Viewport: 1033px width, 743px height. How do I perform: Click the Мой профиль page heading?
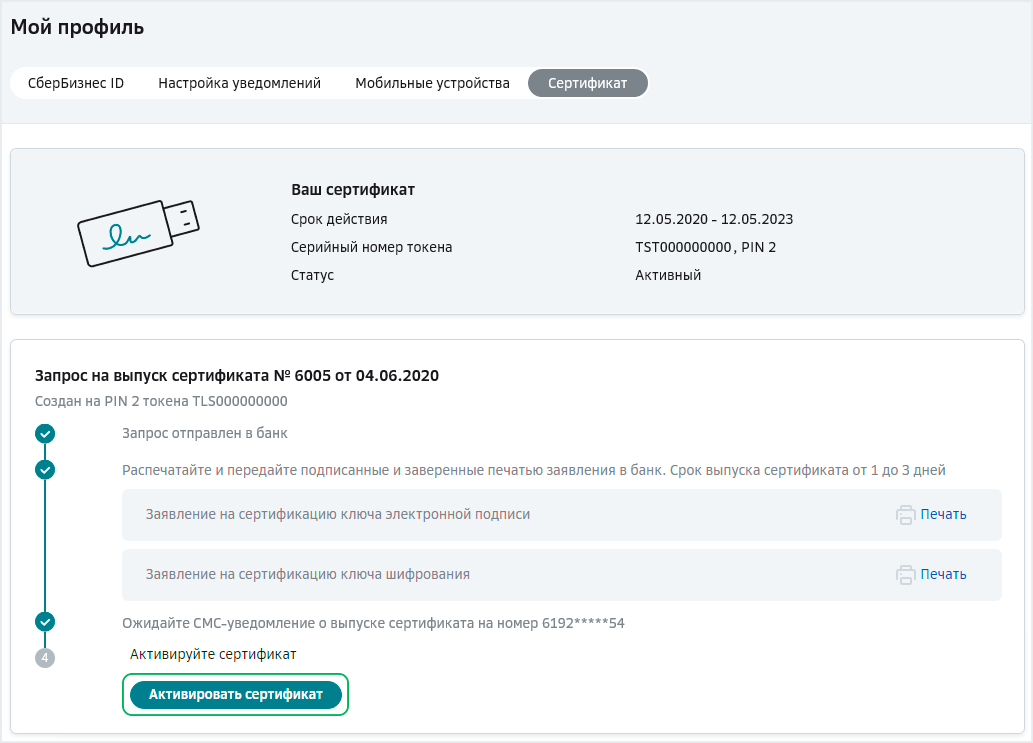click(x=76, y=27)
